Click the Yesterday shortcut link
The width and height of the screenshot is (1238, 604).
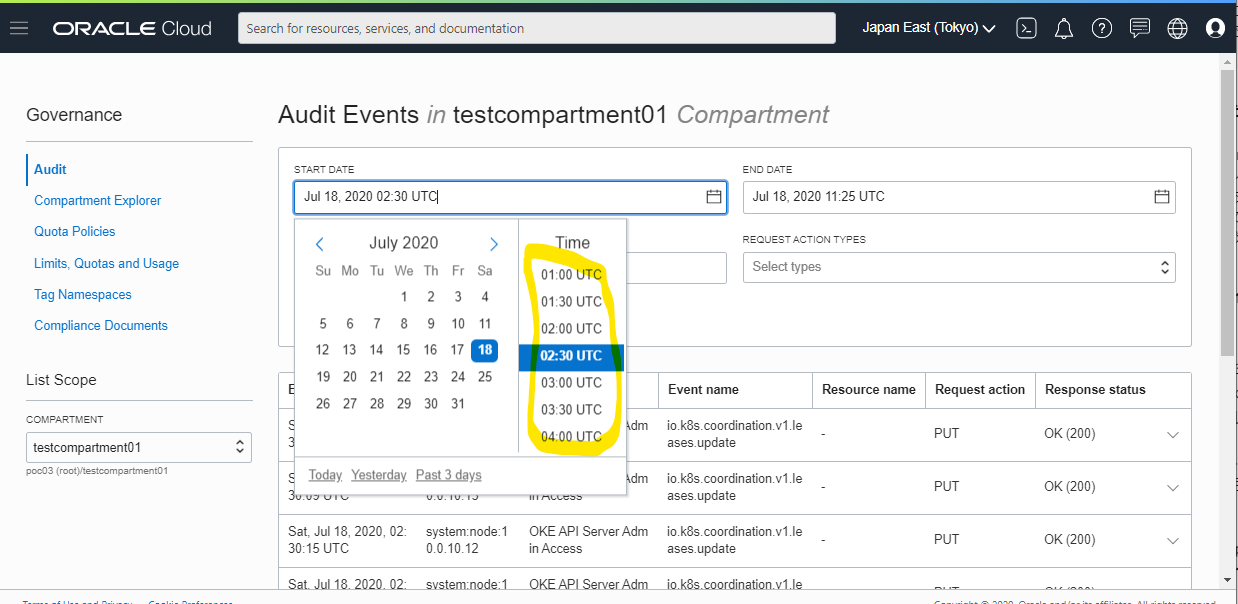pos(379,475)
